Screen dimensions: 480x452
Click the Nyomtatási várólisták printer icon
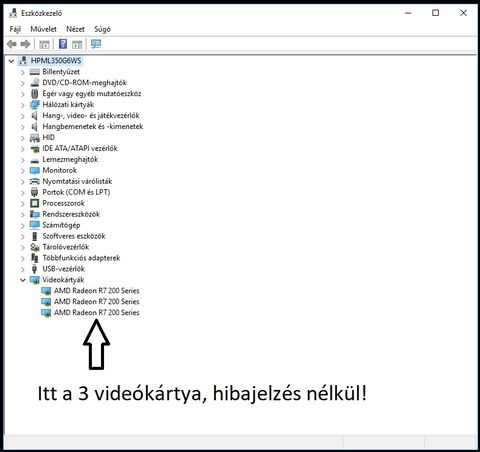[x=35, y=181]
